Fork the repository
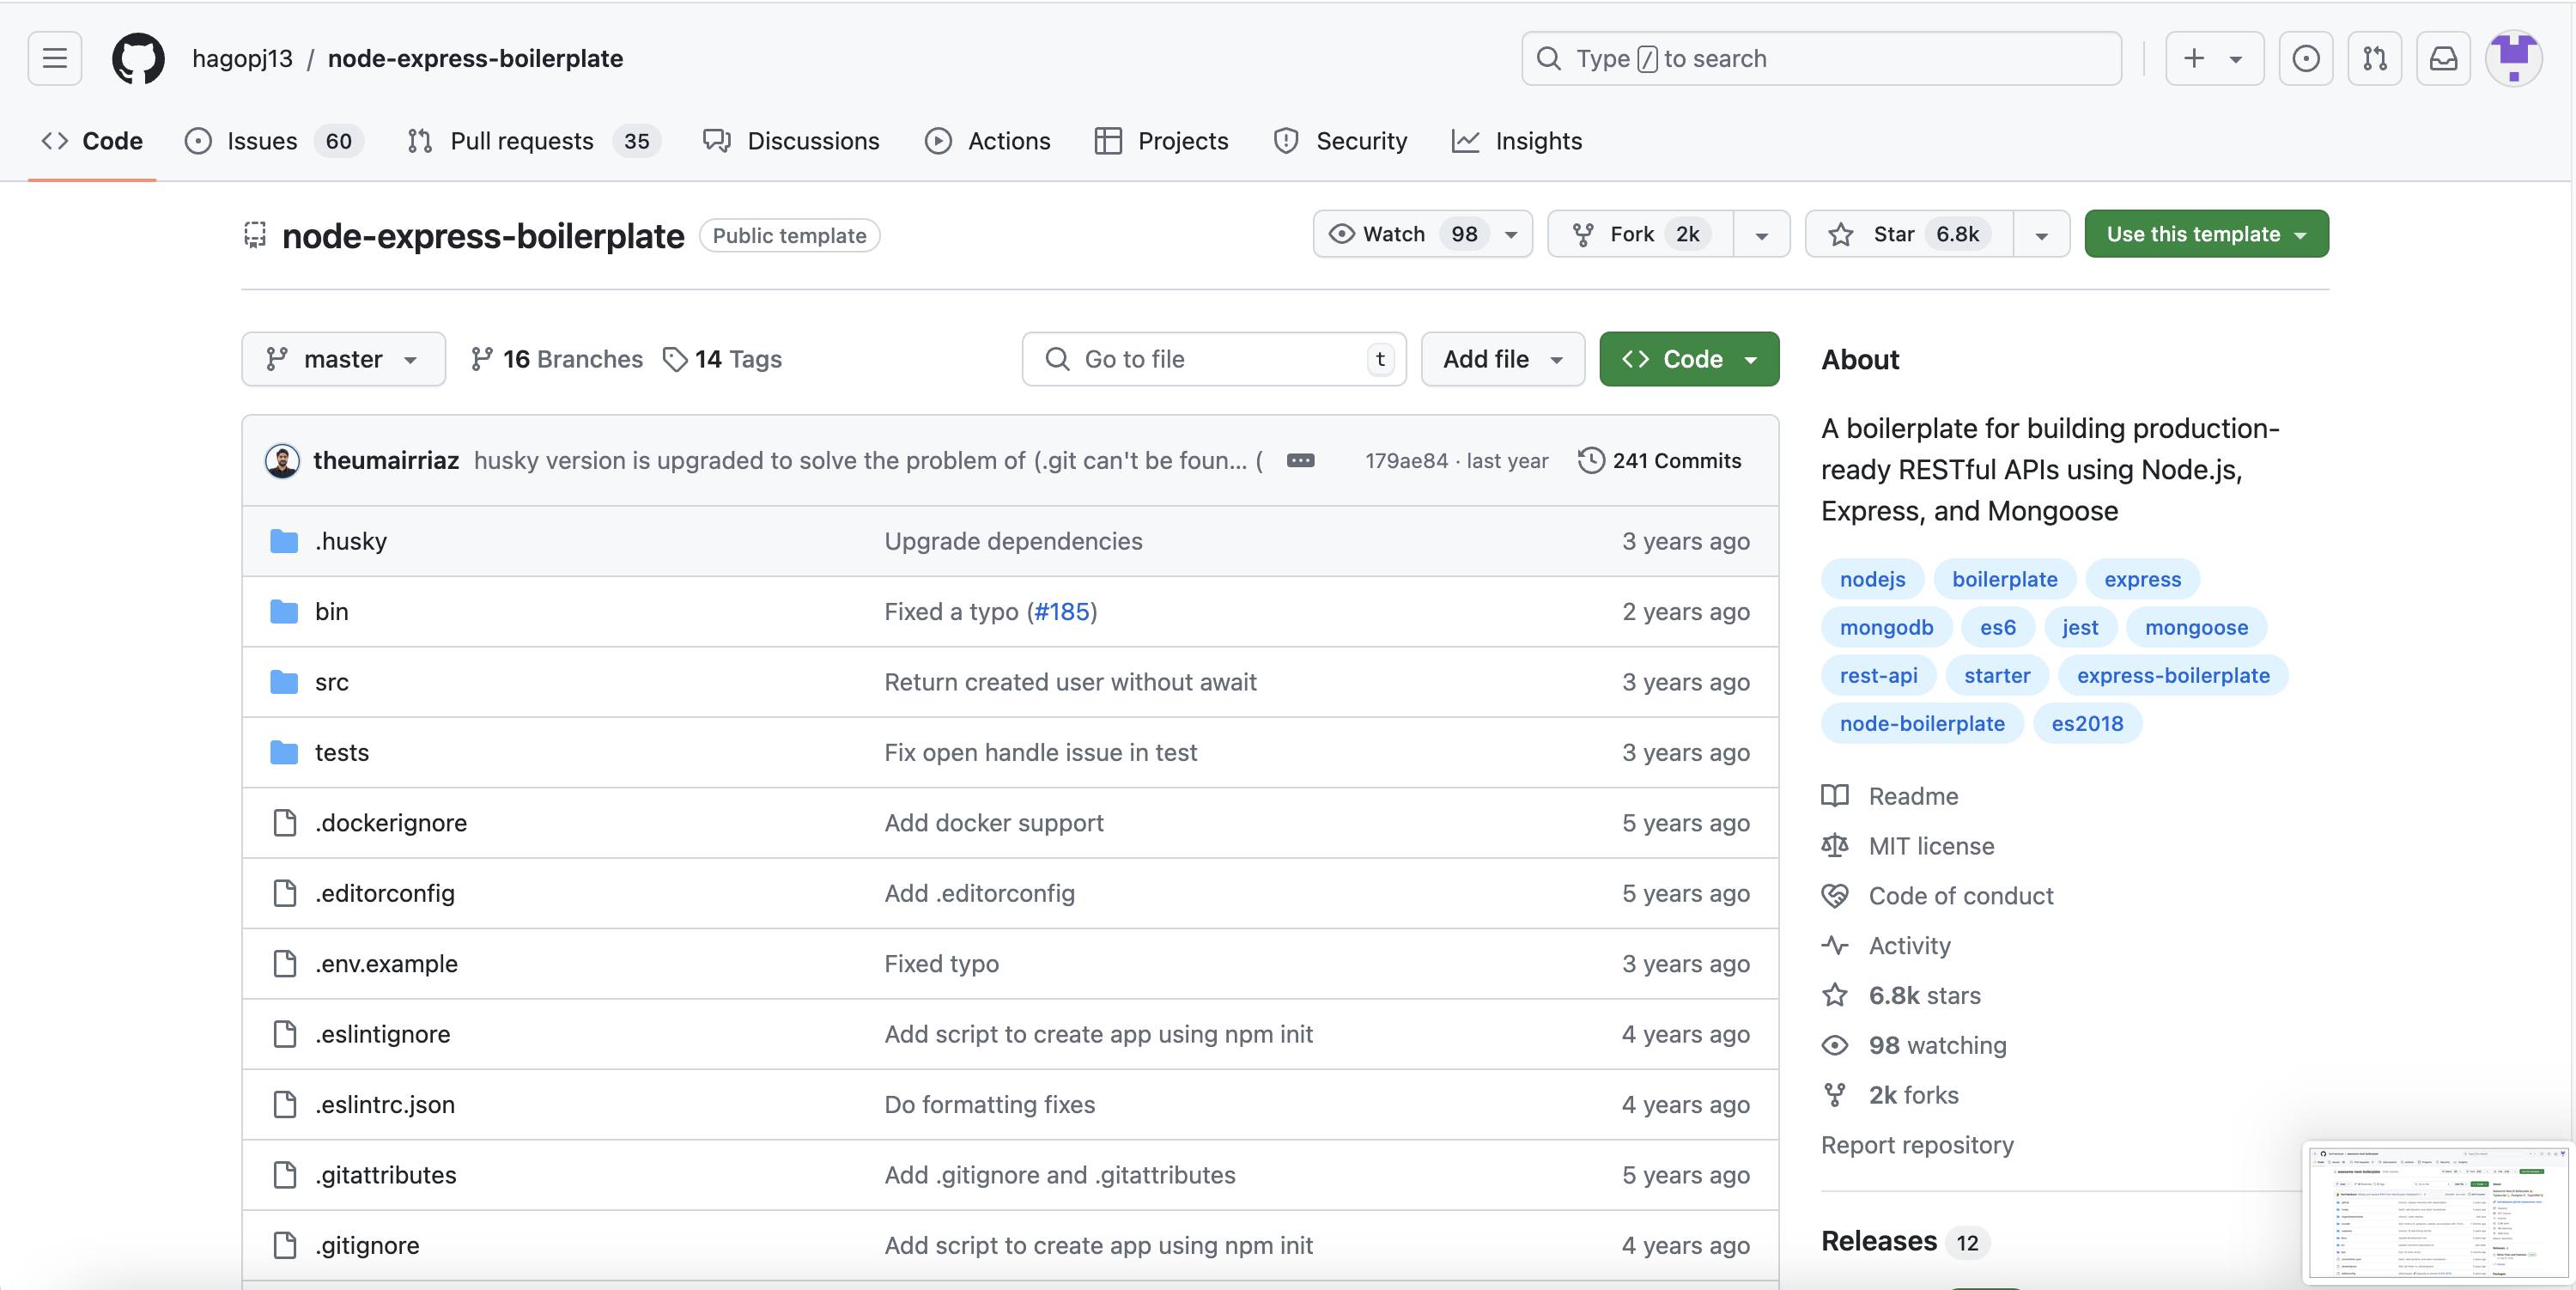The image size is (2576, 1290). coord(1641,234)
